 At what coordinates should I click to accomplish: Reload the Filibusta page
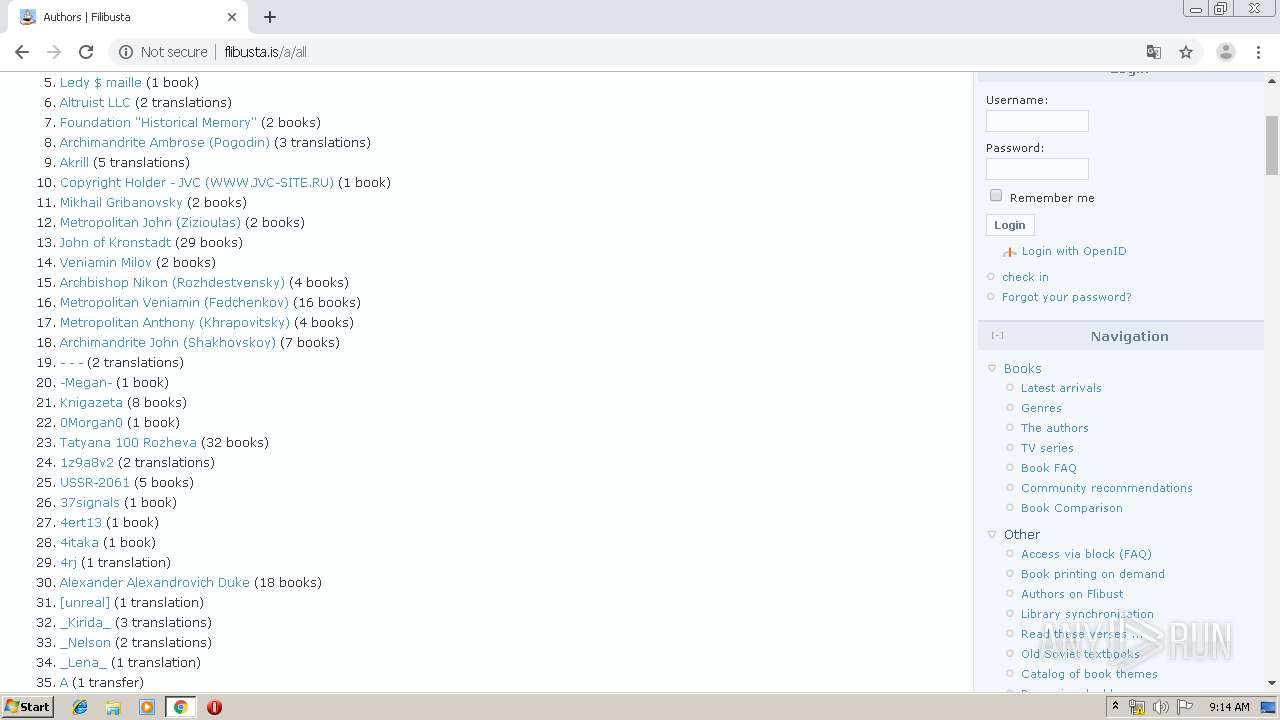tap(86, 52)
